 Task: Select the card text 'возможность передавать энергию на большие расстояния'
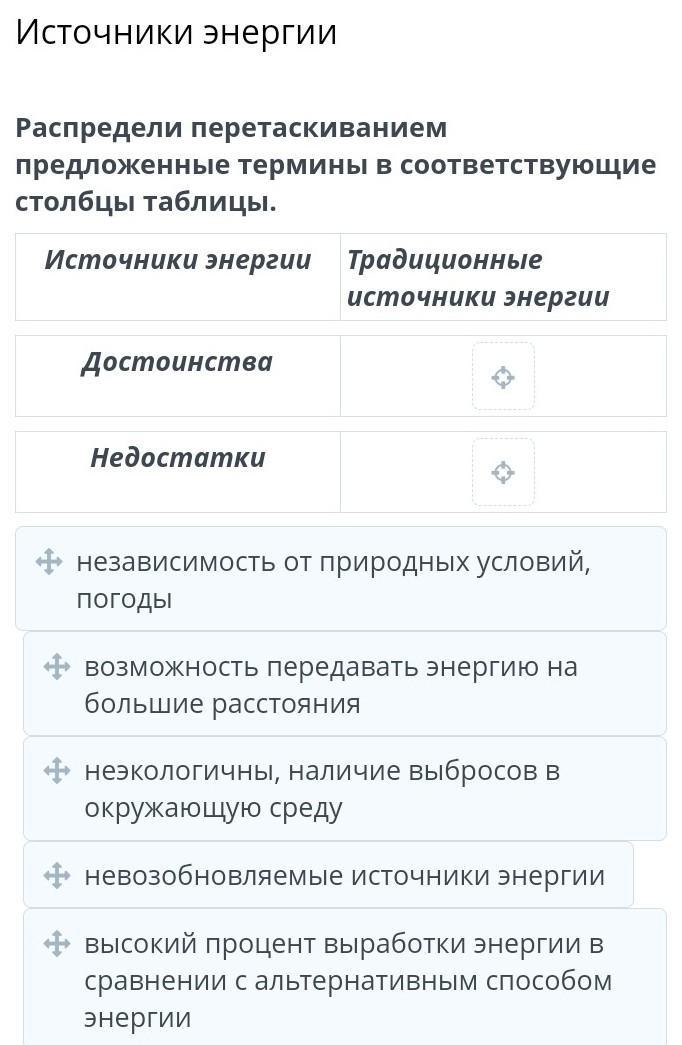(x=330, y=685)
